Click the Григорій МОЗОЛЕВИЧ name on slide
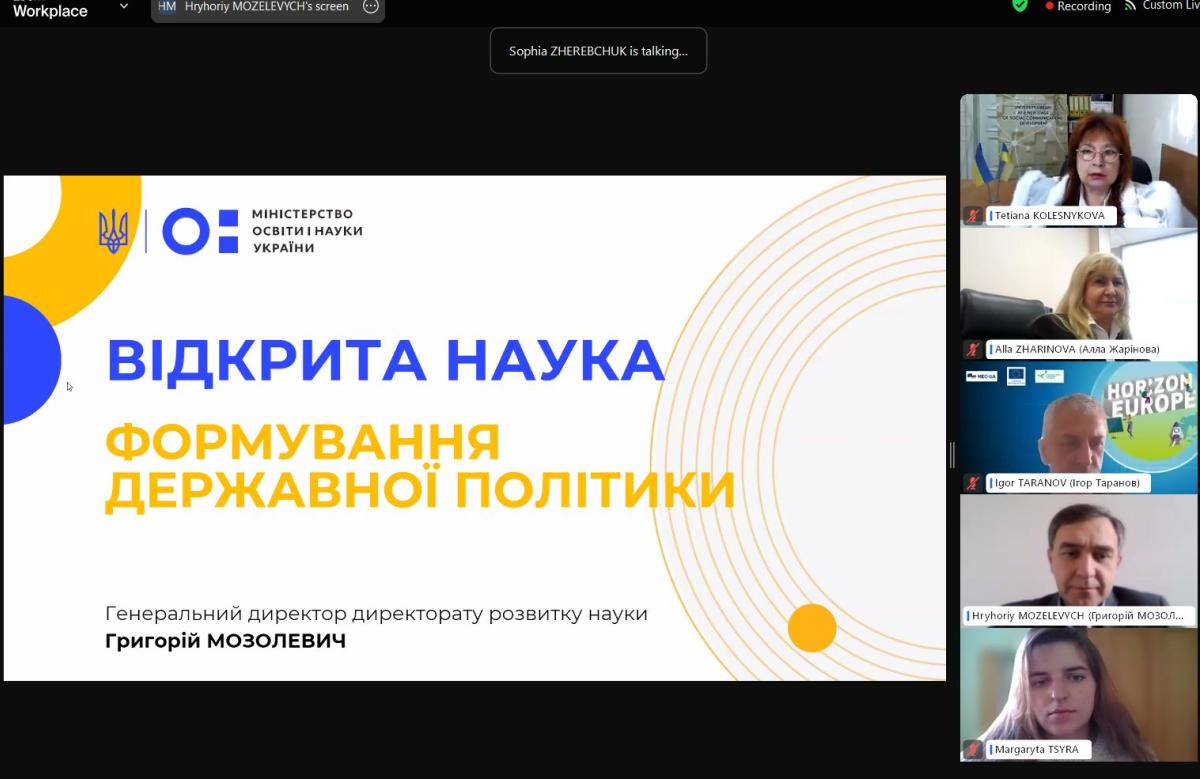1200x779 pixels. 225,641
